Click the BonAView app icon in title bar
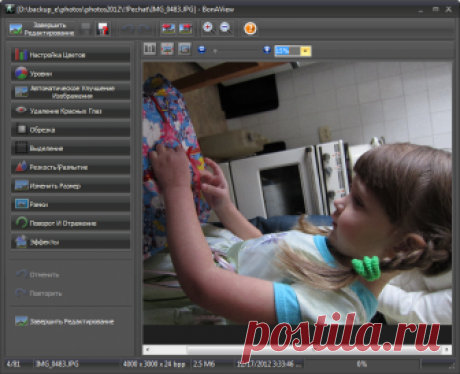This screenshot has width=460, height=374. (10, 9)
